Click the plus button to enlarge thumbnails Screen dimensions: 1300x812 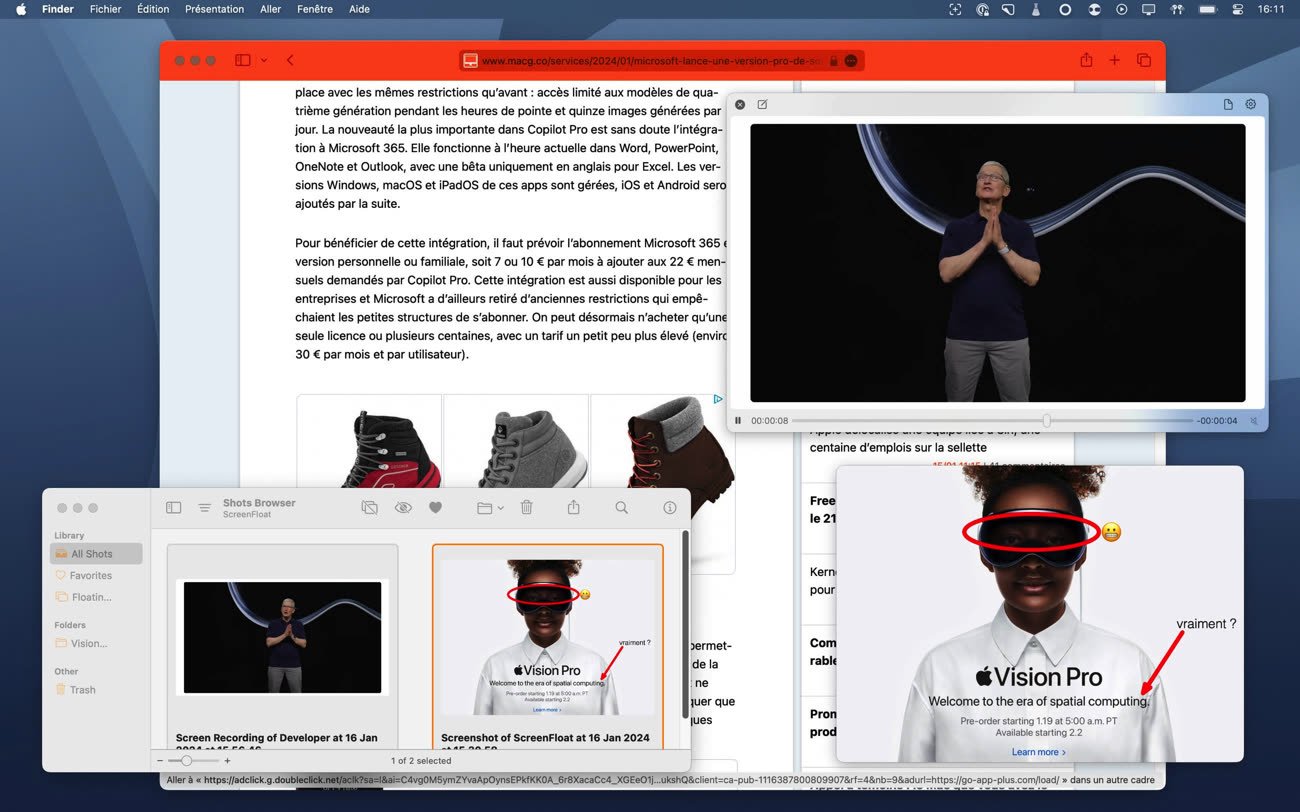click(227, 761)
